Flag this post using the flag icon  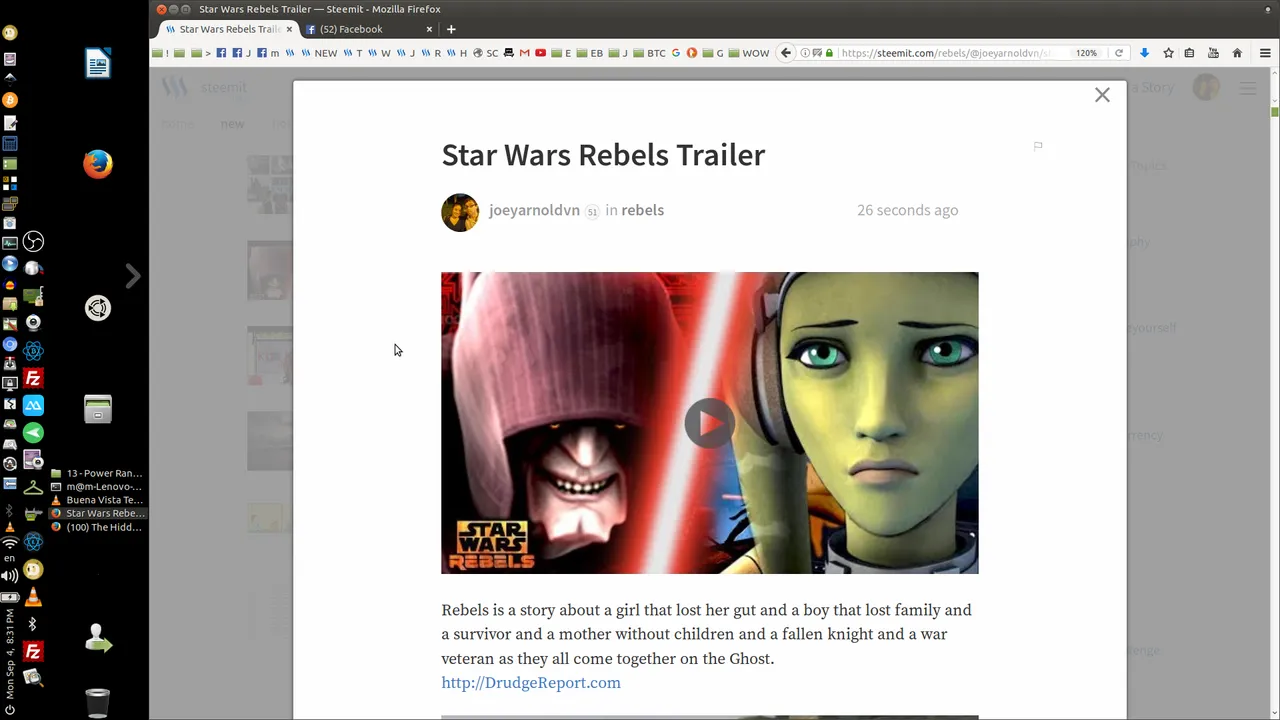[1038, 146]
